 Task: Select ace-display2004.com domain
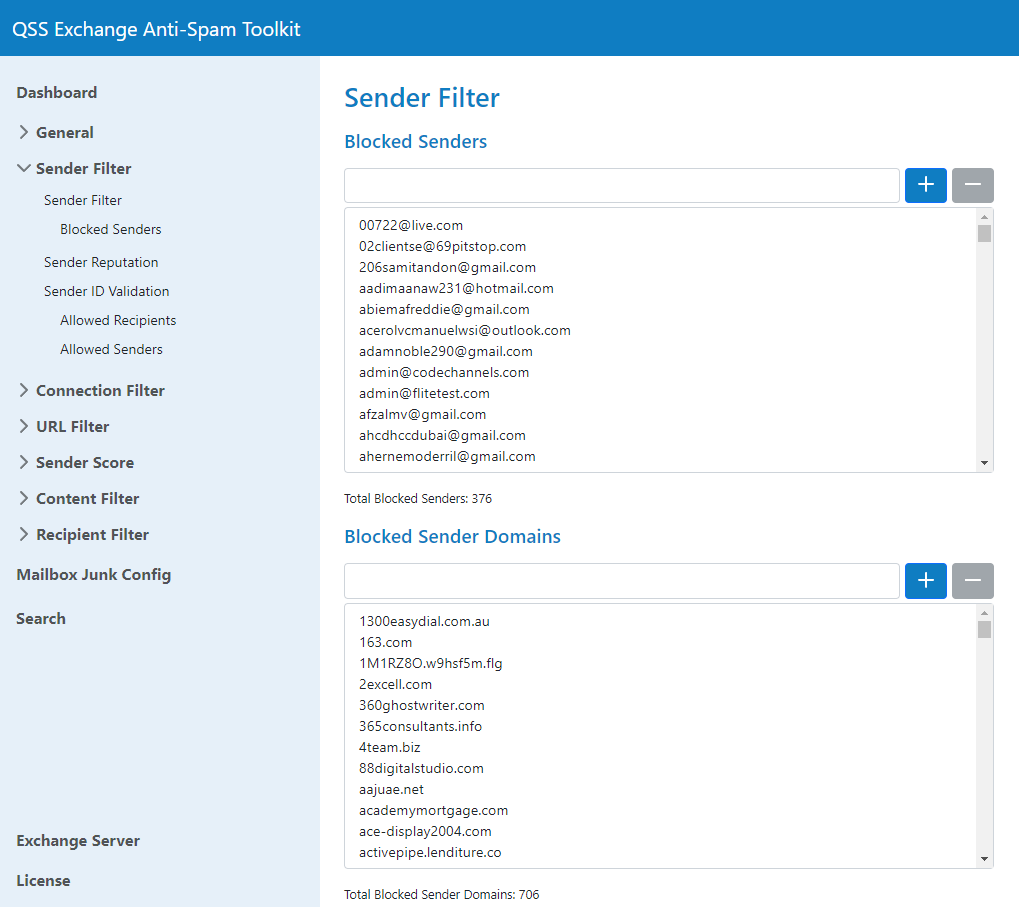425,831
